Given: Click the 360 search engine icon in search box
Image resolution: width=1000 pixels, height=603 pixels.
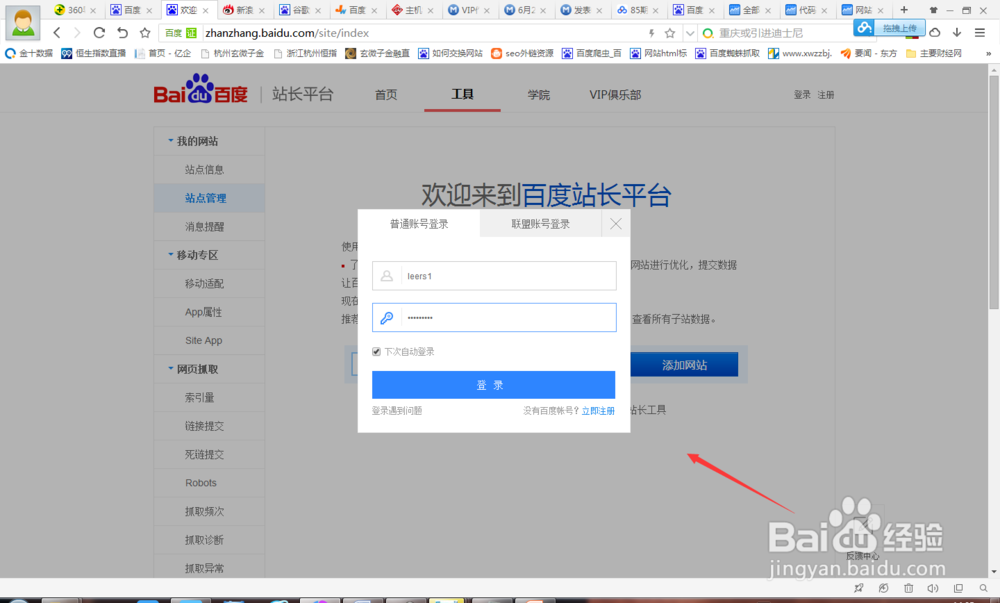Looking at the screenshot, I should [x=708, y=33].
